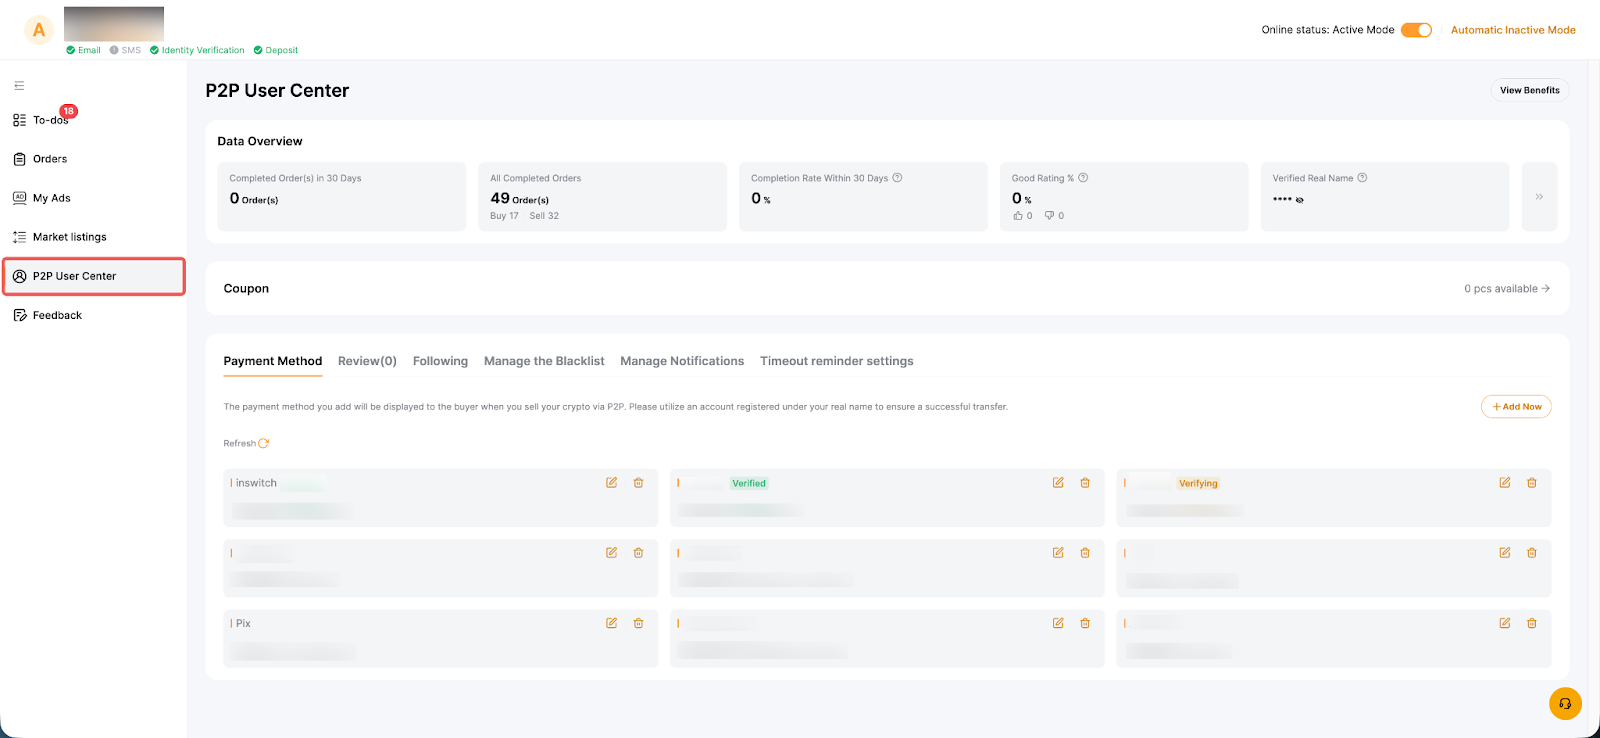Click the account avatar letter A
The height and width of the screenshot is (738, 1600).
click(x=39, y=30)
